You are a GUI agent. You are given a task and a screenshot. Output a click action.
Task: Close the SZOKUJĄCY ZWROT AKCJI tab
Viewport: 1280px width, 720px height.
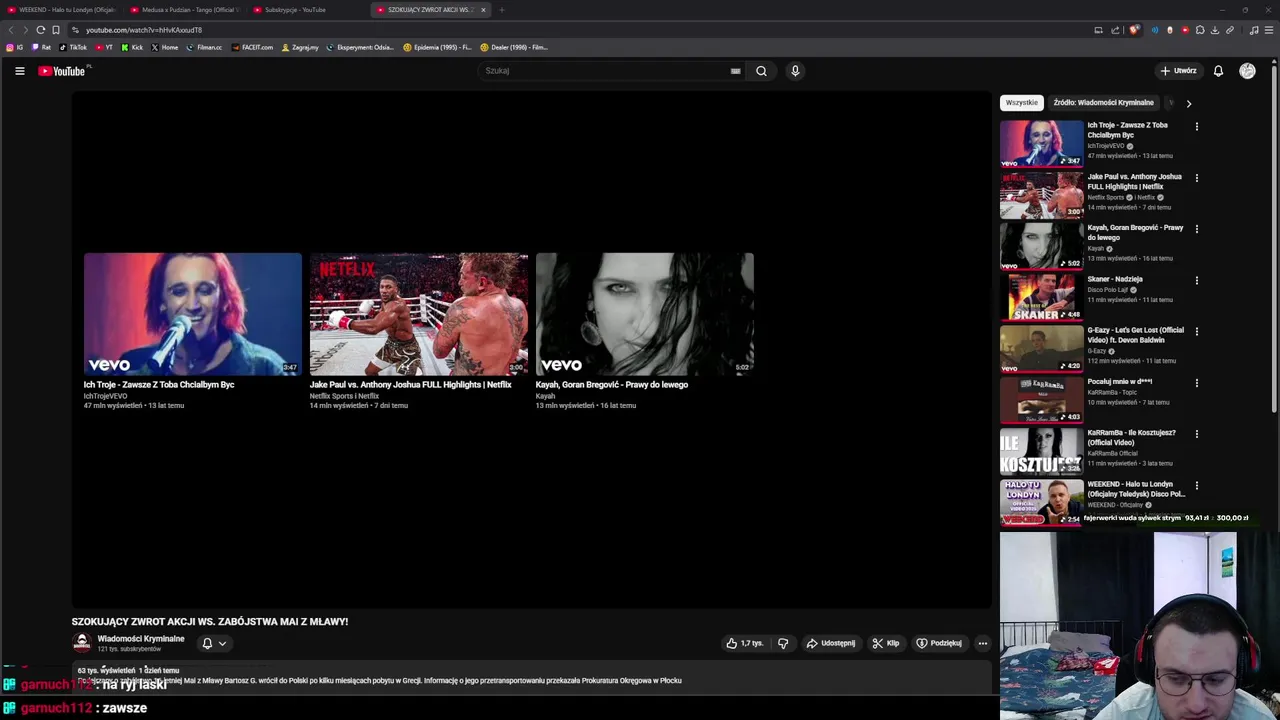[x=483, y=10]
